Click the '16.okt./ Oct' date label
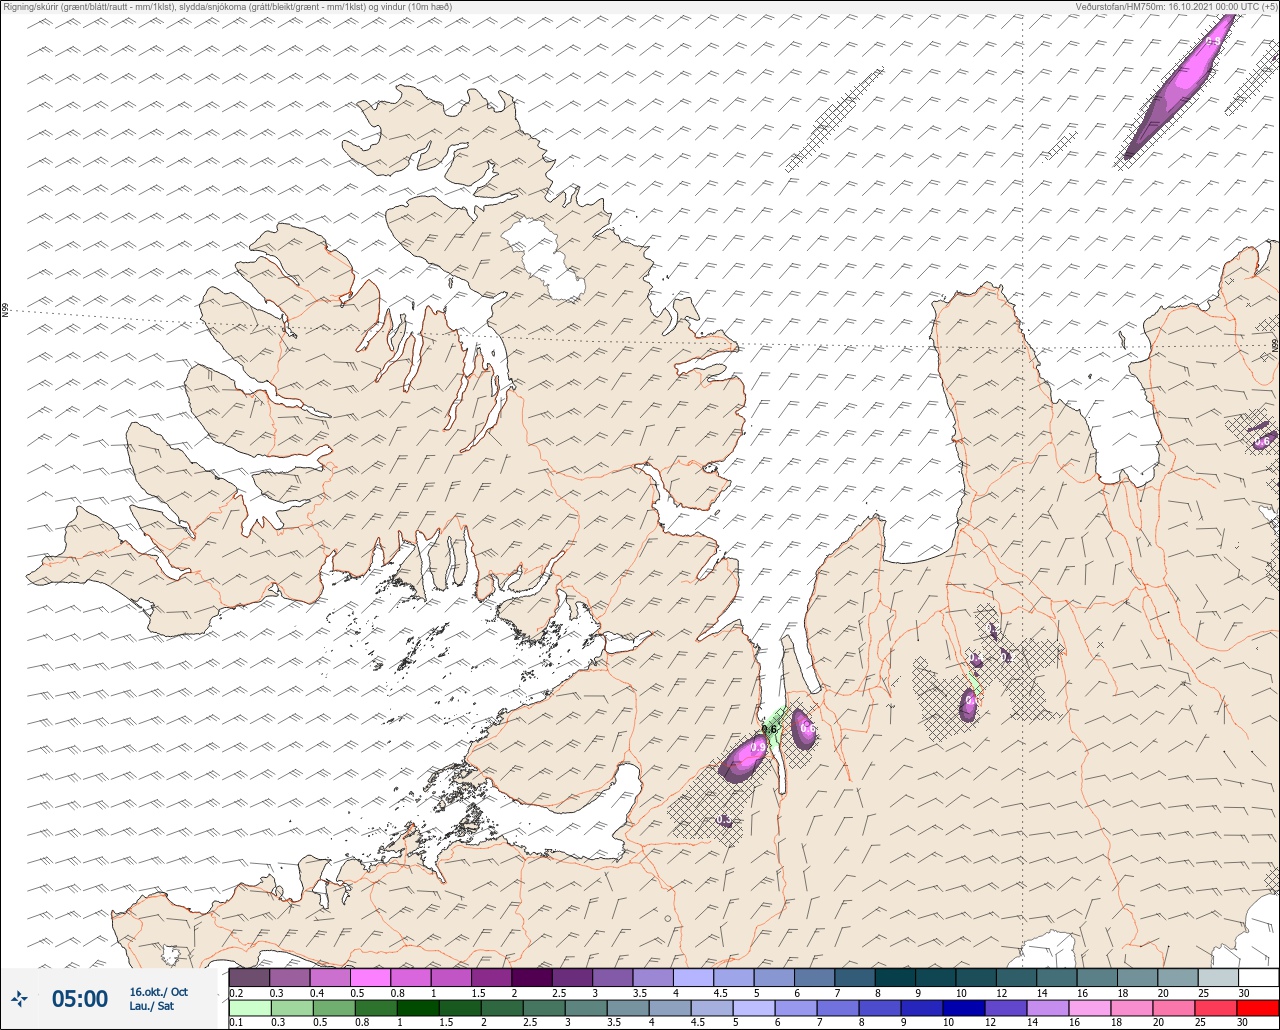Screen dimensions: 1280x1030 point(158,992)
